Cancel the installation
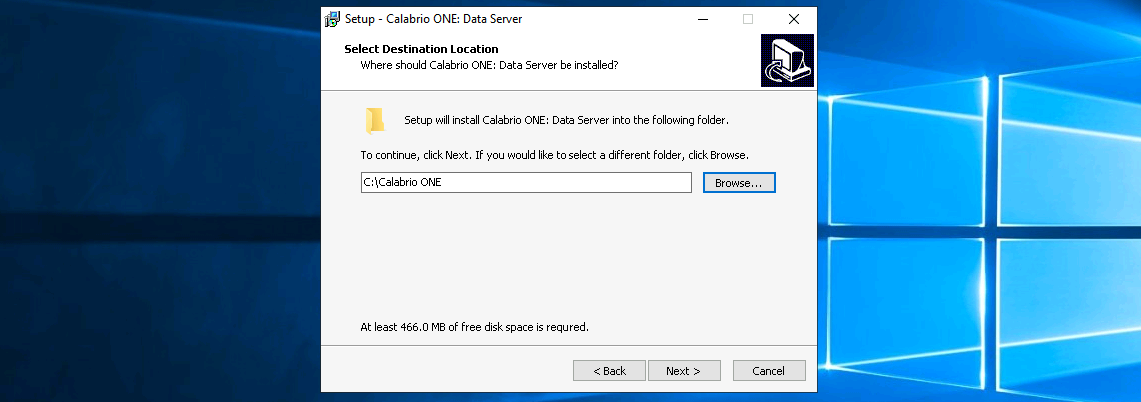Viewport: 1141px width, 402px height. pos(768,371)
